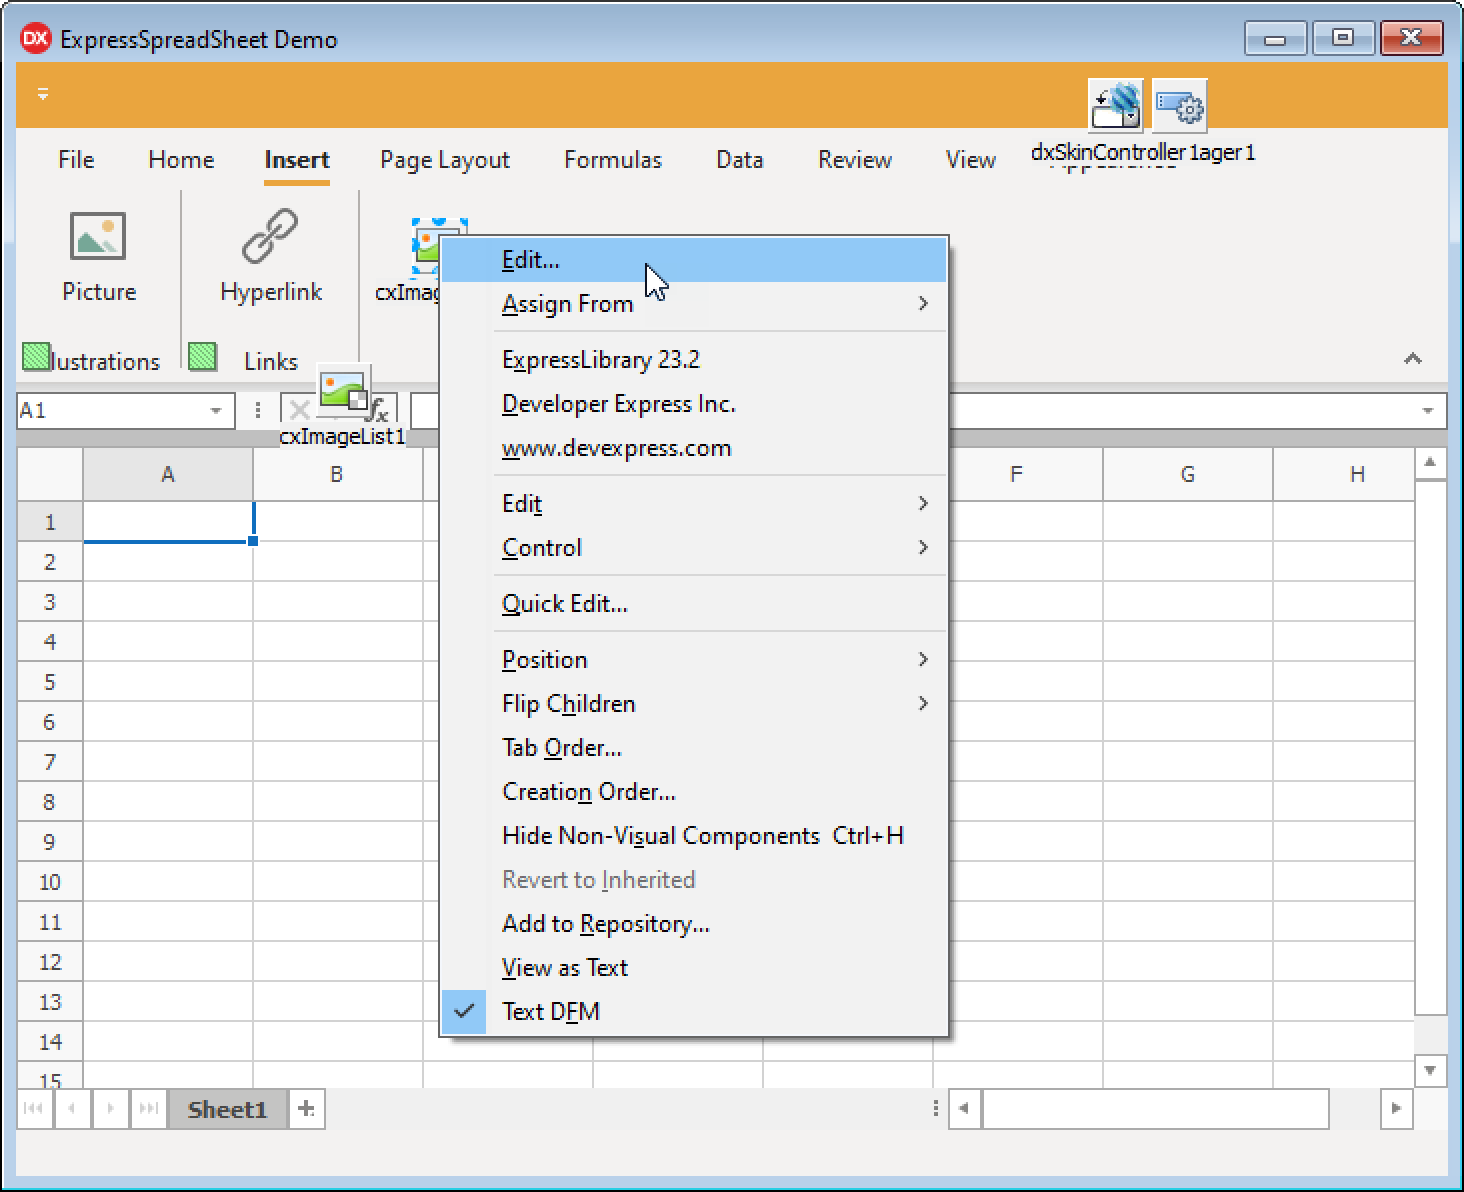Viewport: 1464px width, 1192px height.
Task: Select the dxSkinController component icon
Action: click(1115, 106)
